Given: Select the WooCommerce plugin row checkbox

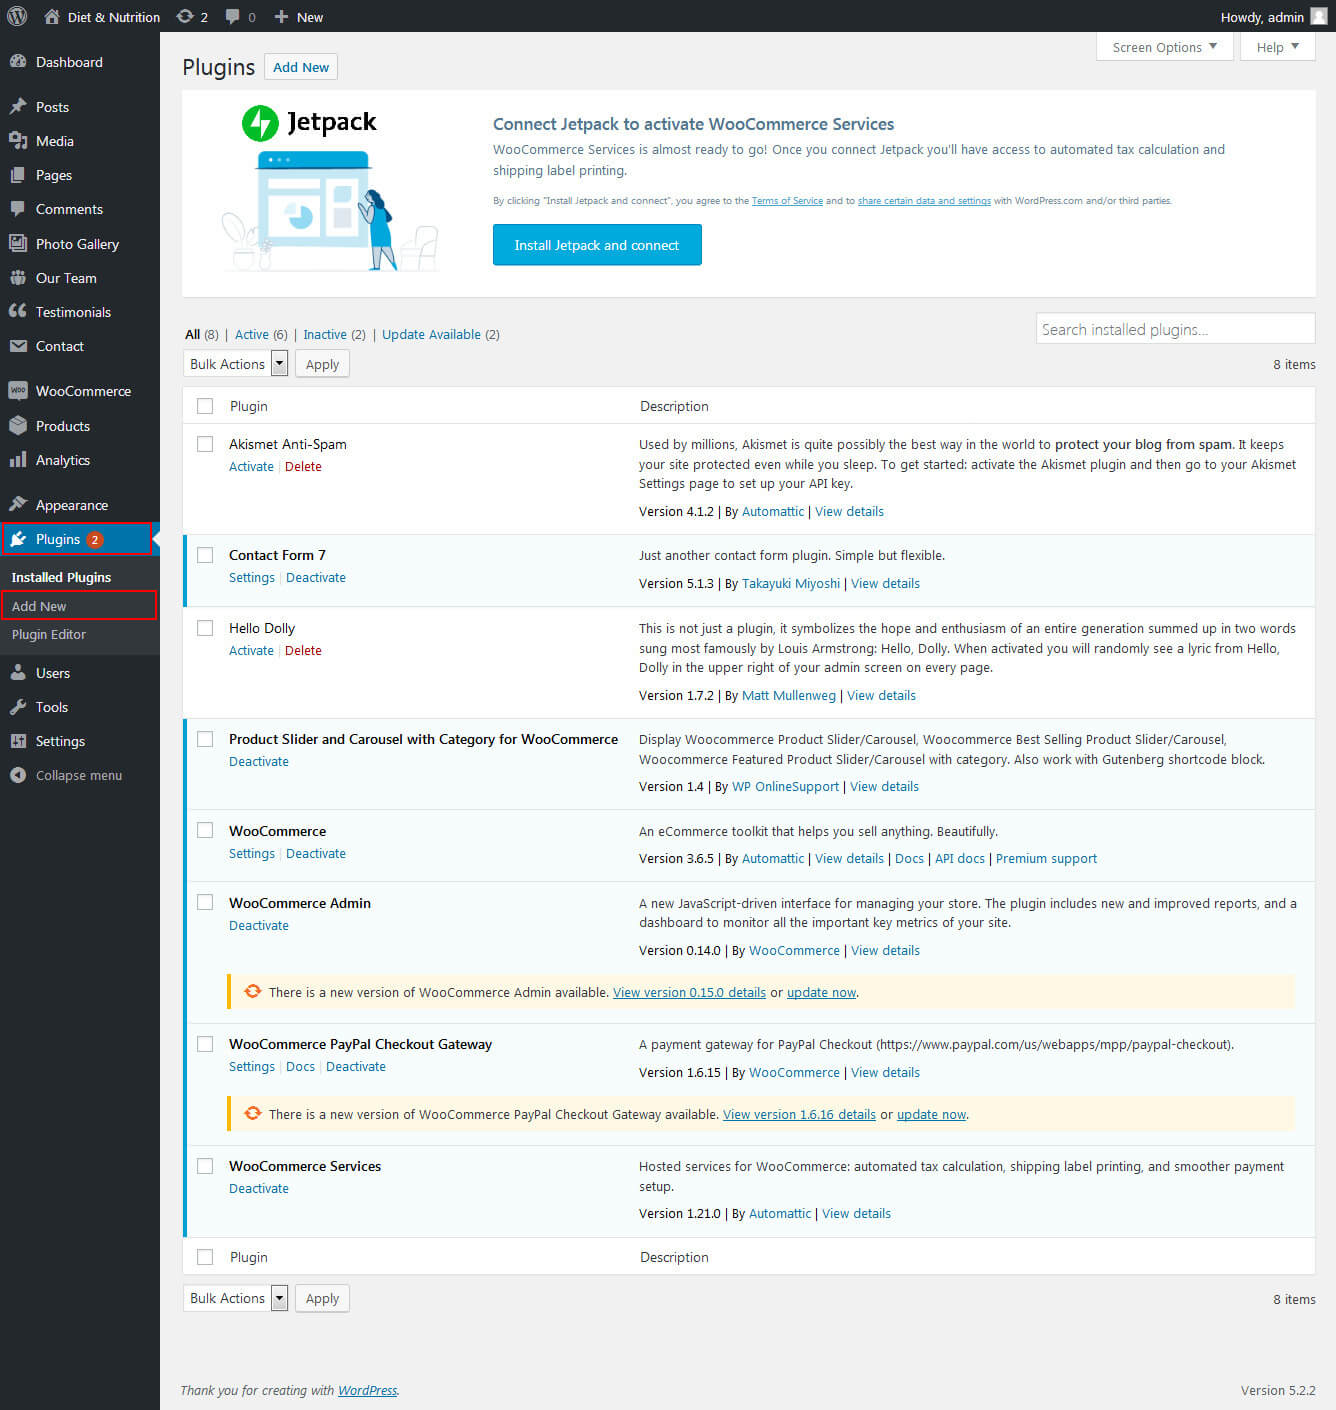Looking at the screenshot, I should coord(205,830).
